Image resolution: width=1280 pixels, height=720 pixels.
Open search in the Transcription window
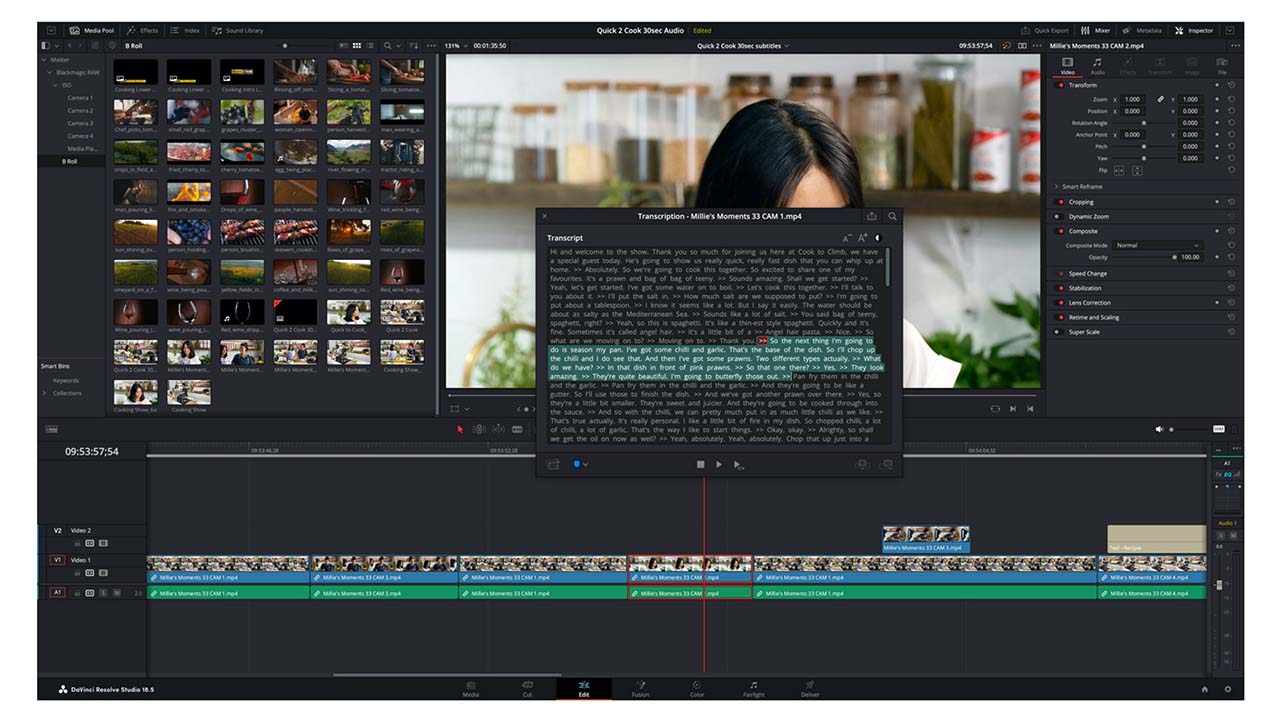892,215
